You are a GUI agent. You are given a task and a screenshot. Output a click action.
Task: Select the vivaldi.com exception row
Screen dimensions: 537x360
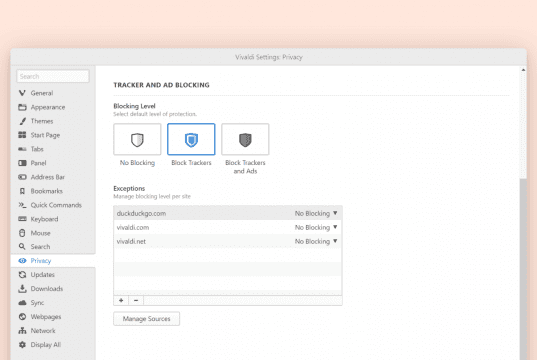[x=228, y=227]
